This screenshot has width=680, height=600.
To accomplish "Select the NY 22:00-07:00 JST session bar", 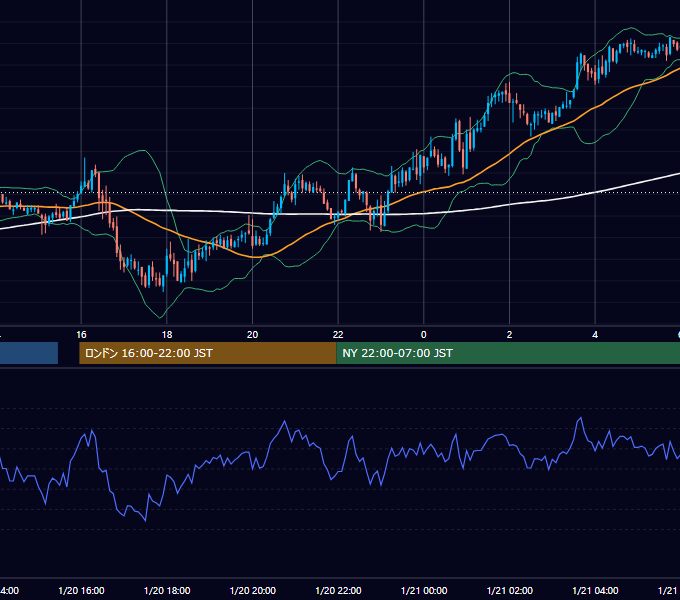I will tap(508, 353).
